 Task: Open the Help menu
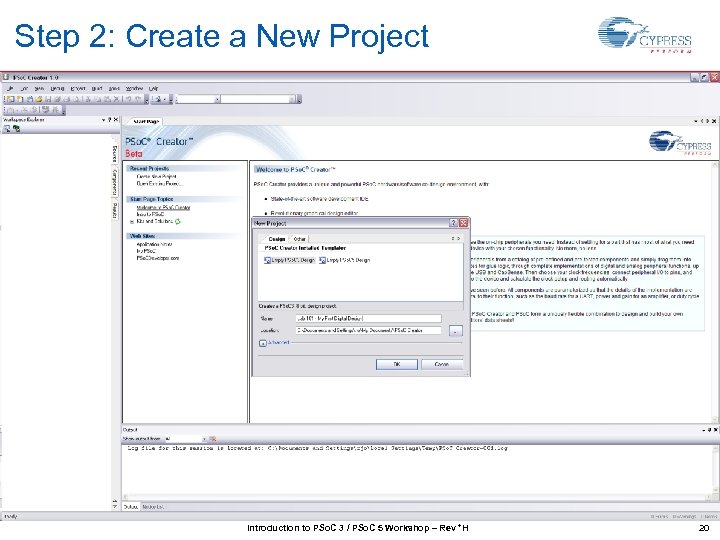coord(153,88)
